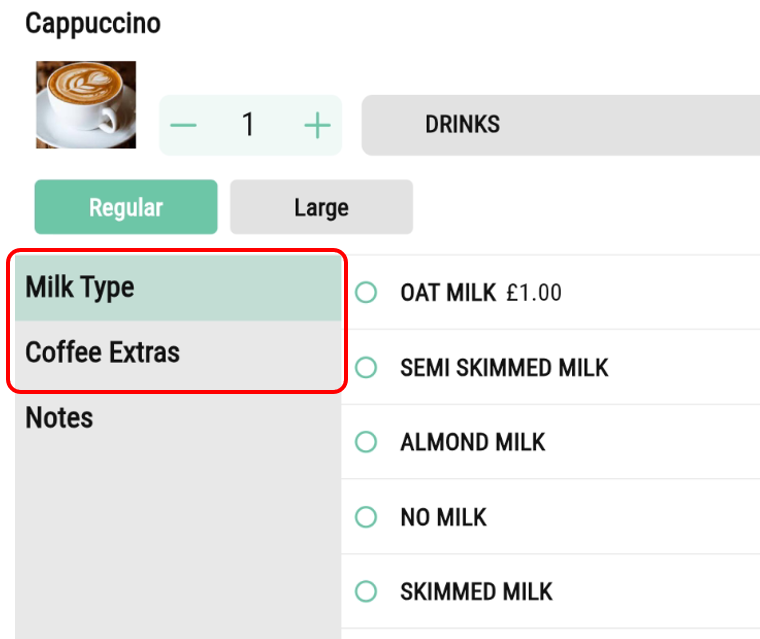The height and width of the screenshot is (639, 760).
Task: Click the quantity value showing 1
Action: [x=248, y=125]
